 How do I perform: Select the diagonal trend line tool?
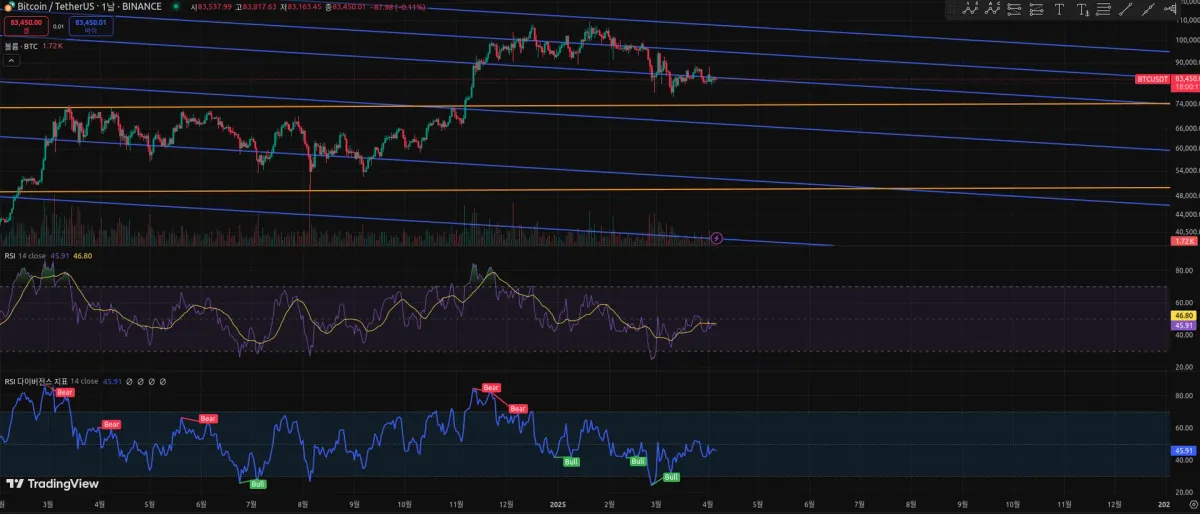click(1126, 9)
